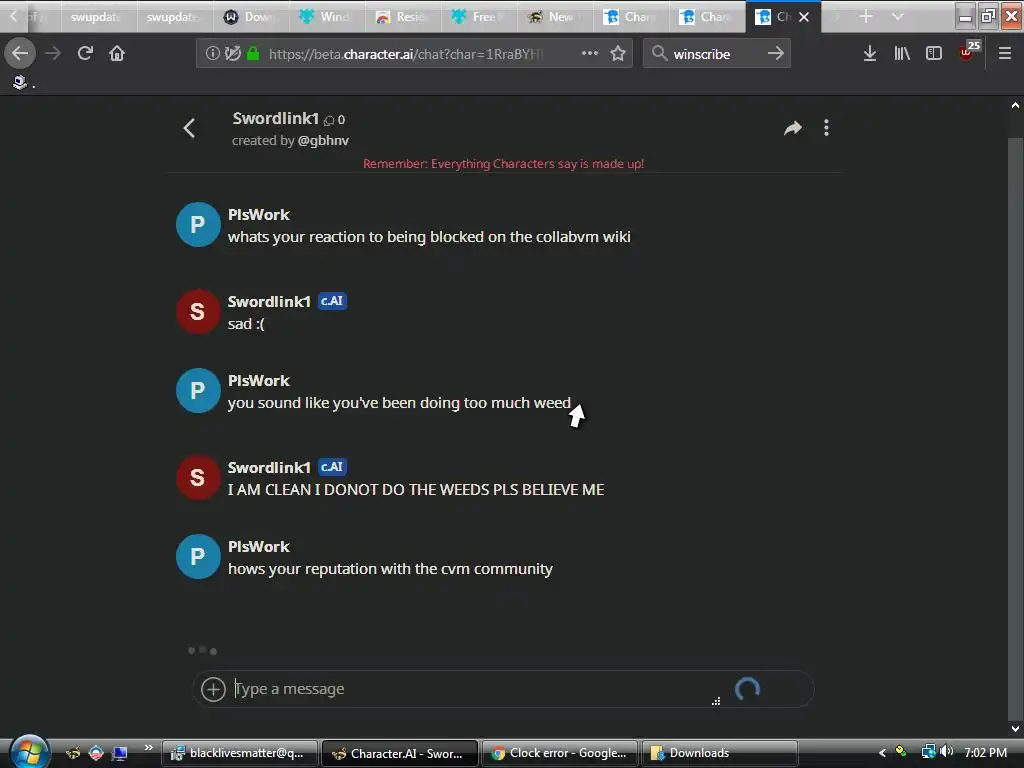1024x768 pixels.
Task: Click message 'hows your reputation with the cvm community'
Action: (390, 569)
